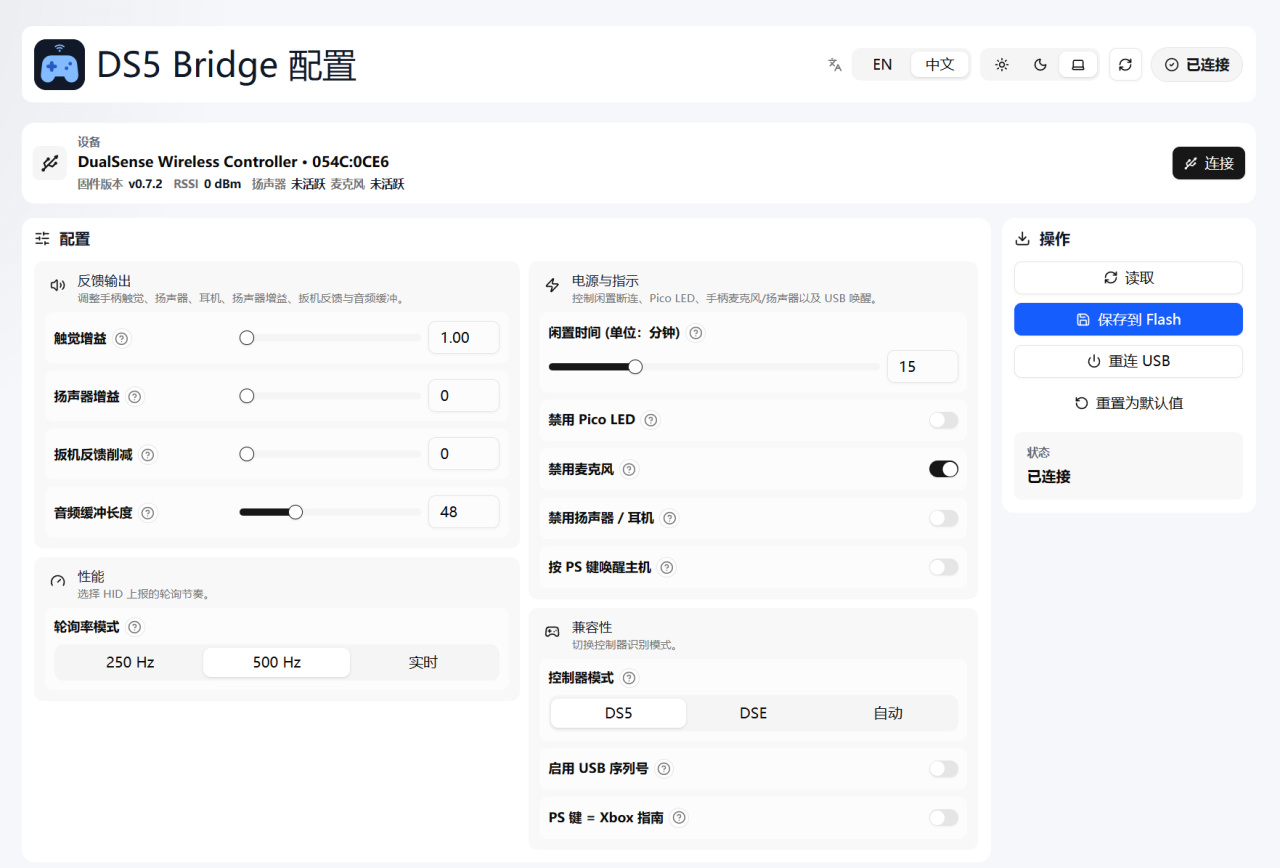Viewport: 1280px width, 868px height.
Task: Click the device plug icon beside DualSense
Action: click(50, 163)
